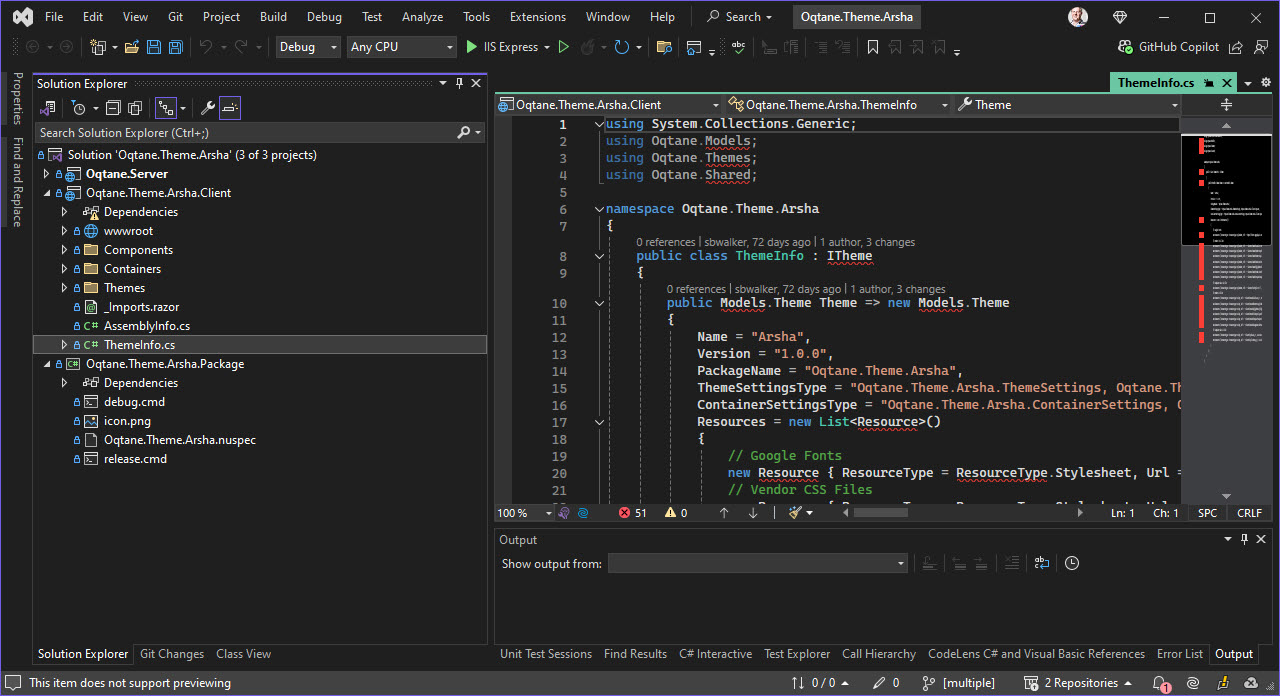Toggle word wrap indicator SPC in status bar

[1206, 512]
